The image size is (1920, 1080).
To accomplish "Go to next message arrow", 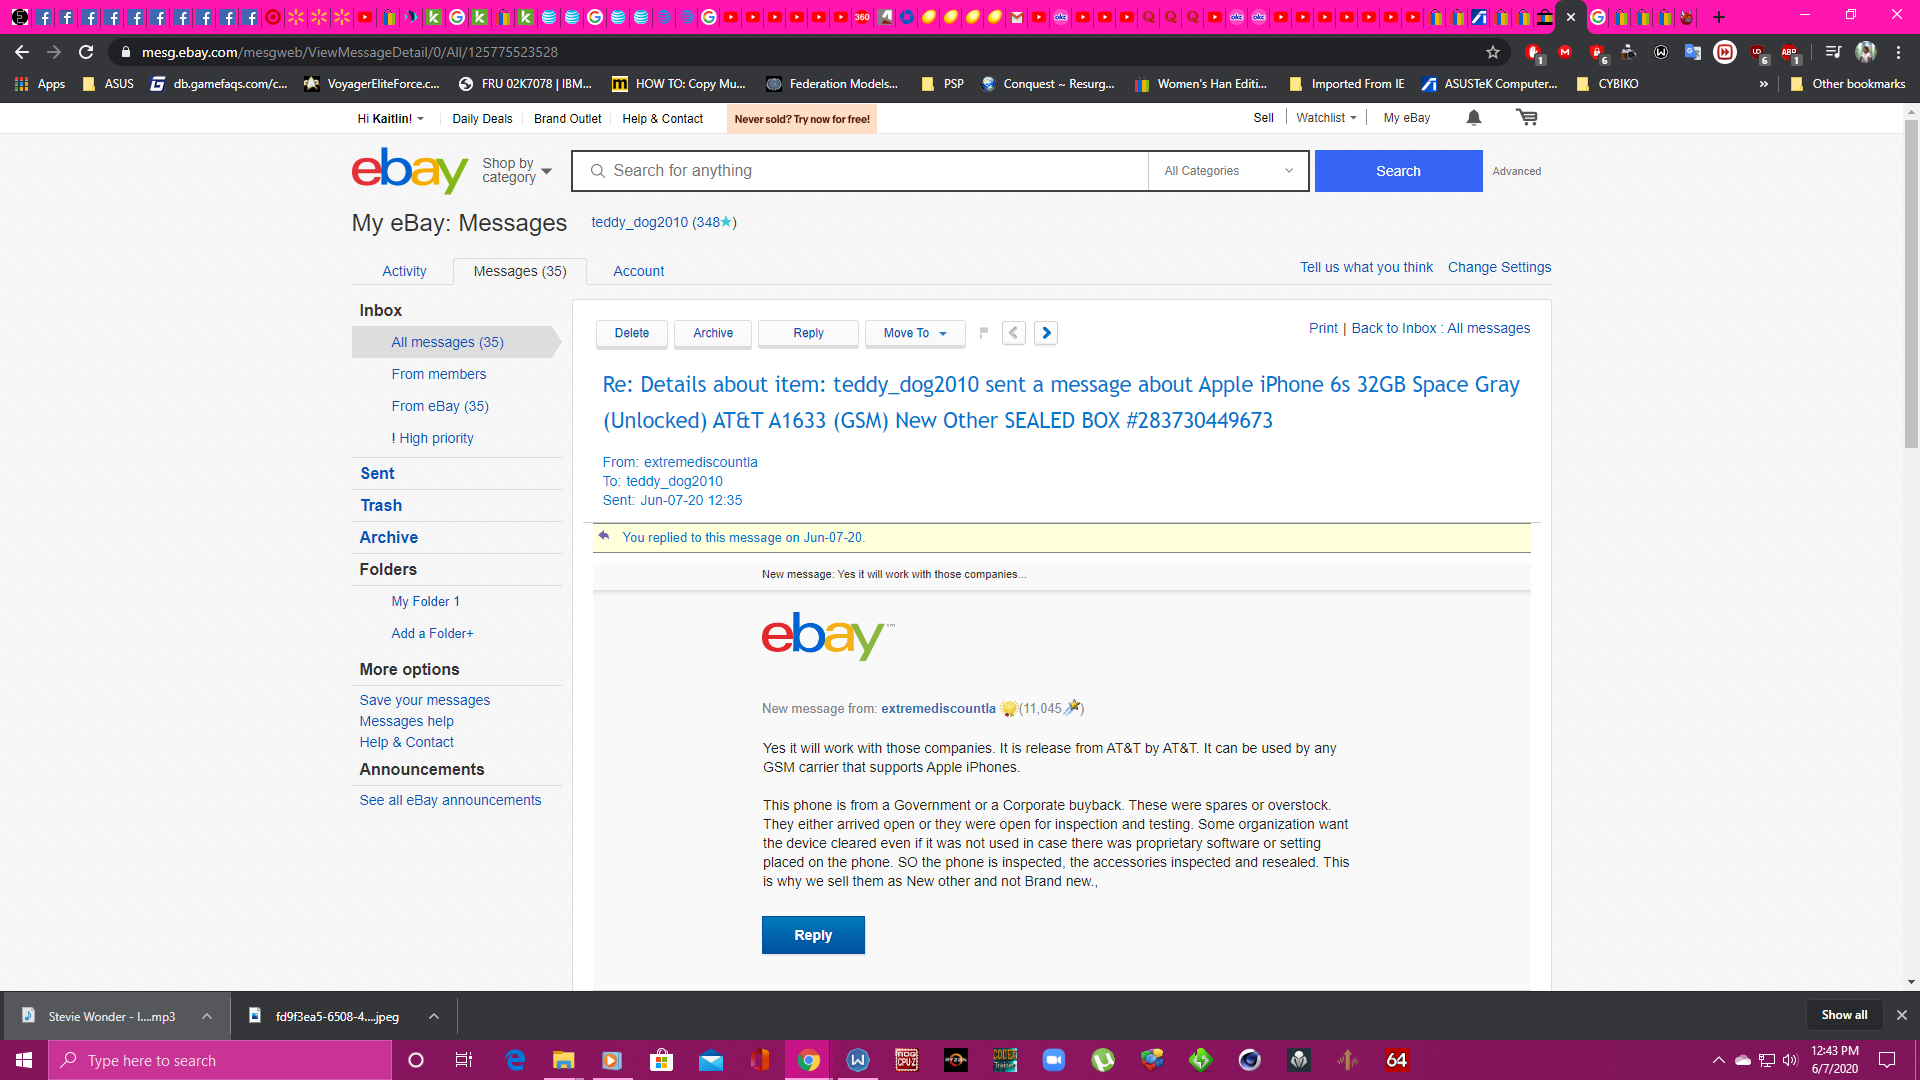I will point(1046,333).
